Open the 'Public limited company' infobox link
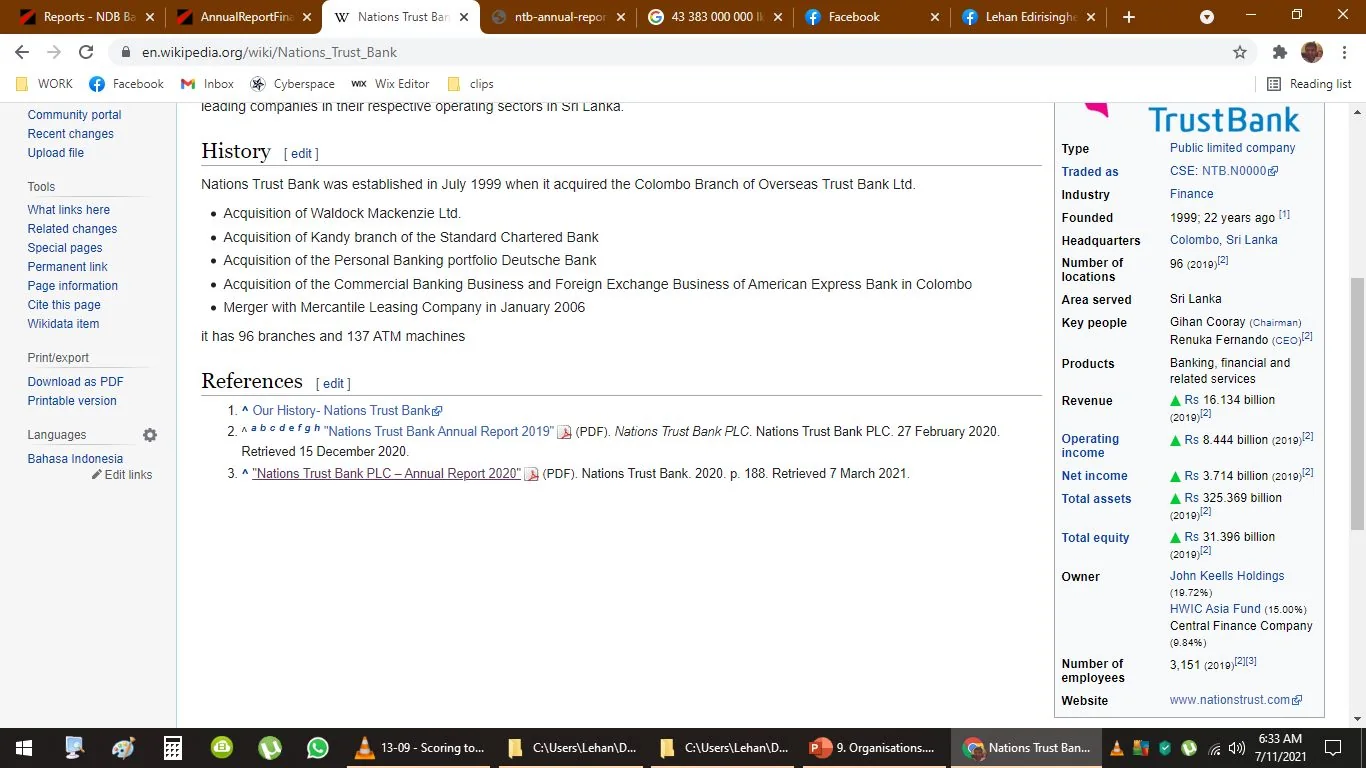The width and height of the screenshot is (1366, 768). pos(1232,148)
